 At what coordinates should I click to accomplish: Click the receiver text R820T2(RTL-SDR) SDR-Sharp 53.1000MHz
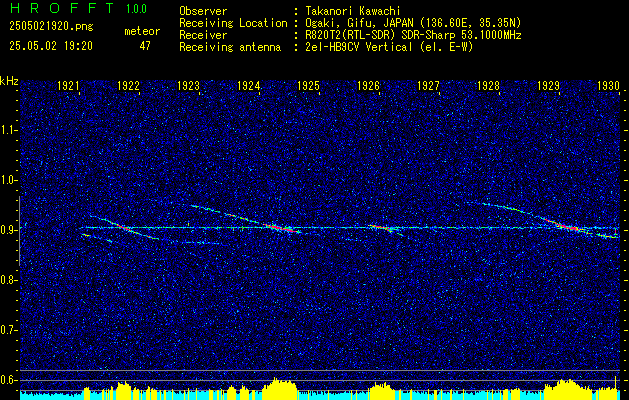(x=413, y=35)
